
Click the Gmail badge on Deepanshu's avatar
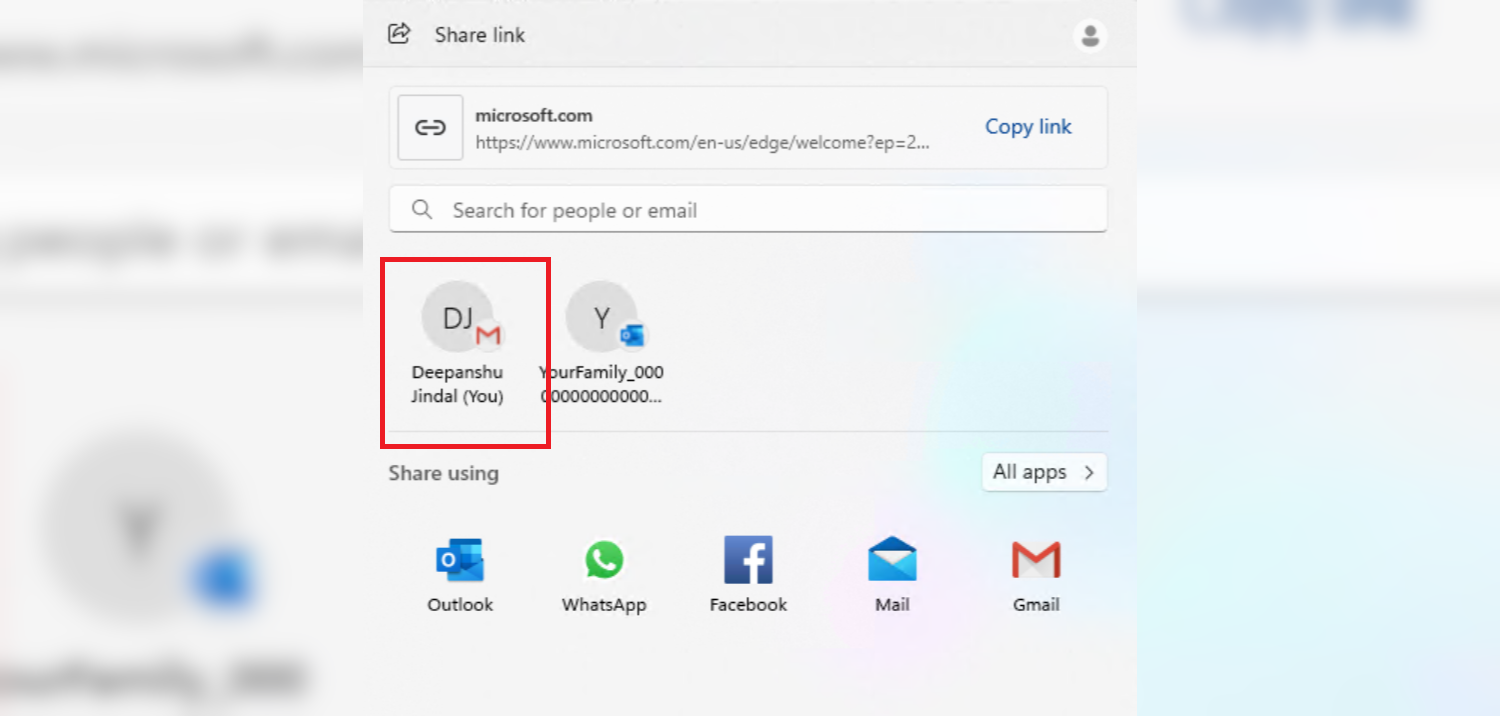coord(488,335)
